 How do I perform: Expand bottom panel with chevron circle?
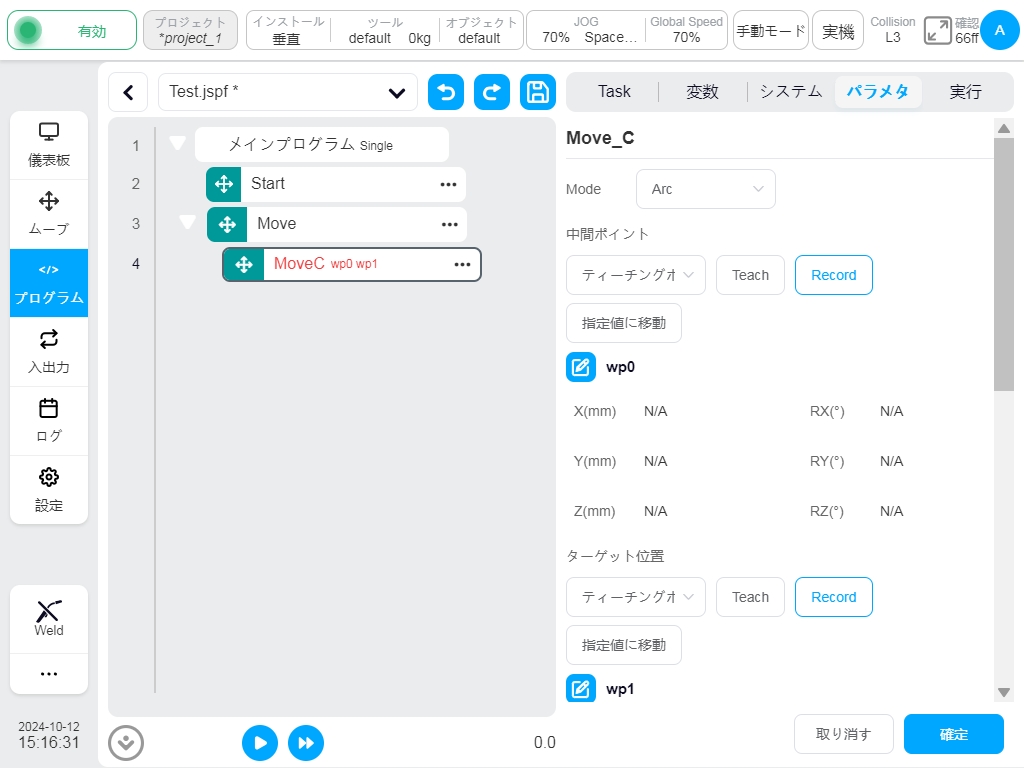tap(126, 743)
